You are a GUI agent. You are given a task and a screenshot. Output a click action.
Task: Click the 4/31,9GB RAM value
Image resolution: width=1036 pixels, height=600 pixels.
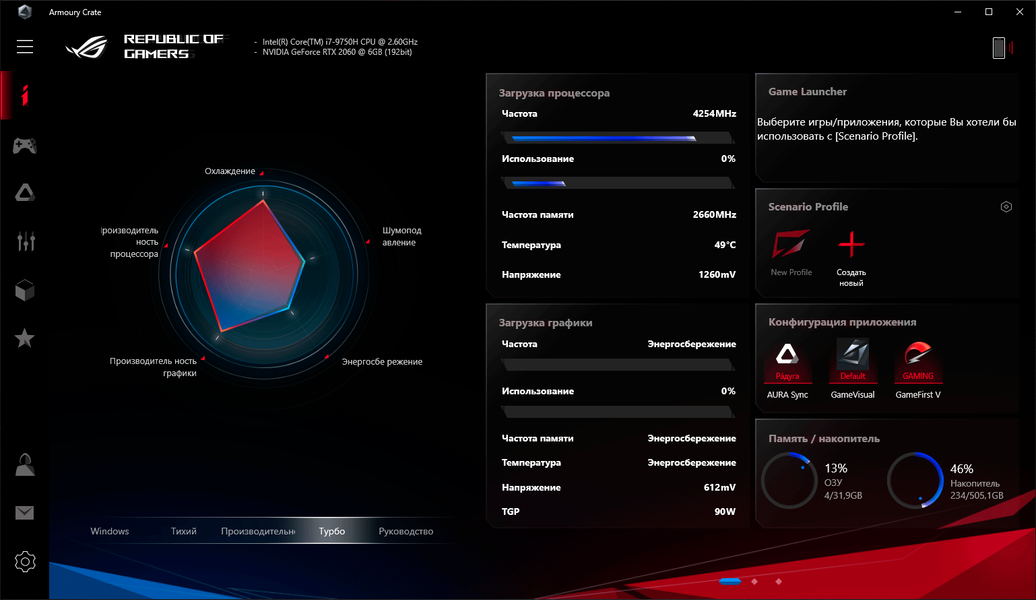[x=843, y=496]
